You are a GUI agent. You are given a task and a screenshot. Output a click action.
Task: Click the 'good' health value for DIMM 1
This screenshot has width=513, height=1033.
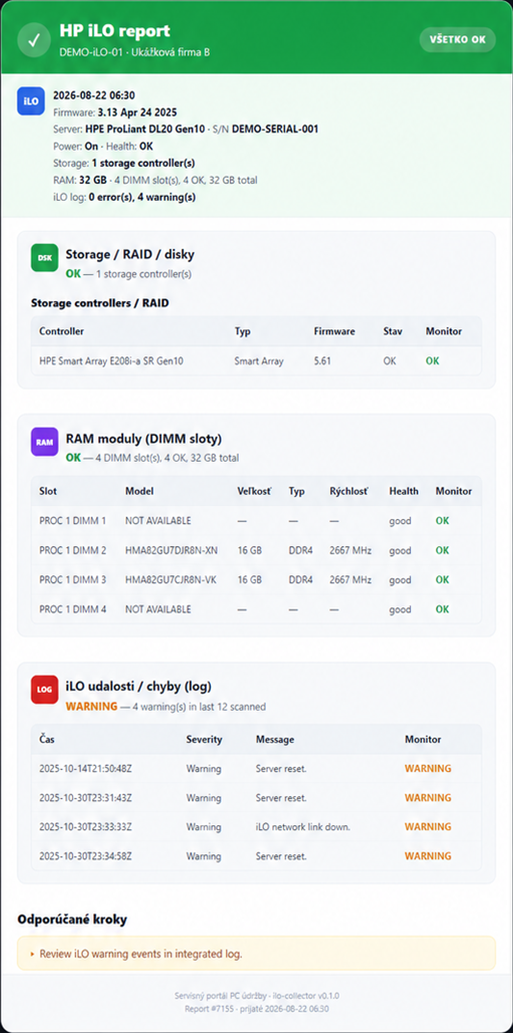point(400,521)
